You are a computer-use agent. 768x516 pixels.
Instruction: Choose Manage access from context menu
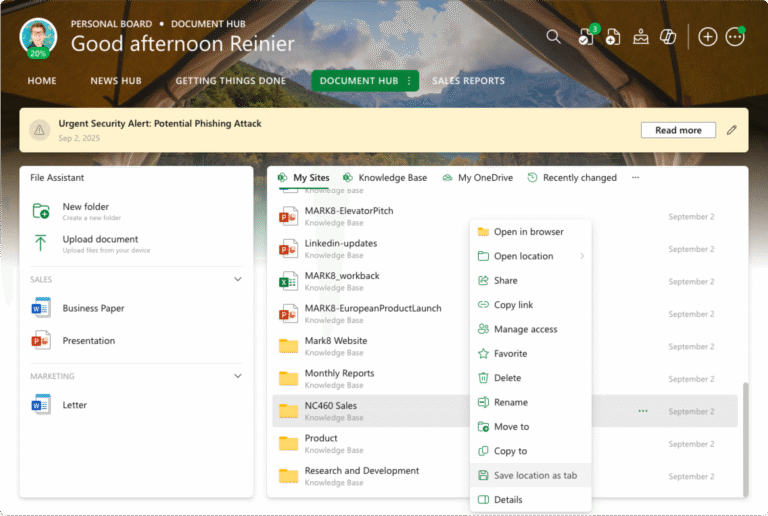[525, 329]
